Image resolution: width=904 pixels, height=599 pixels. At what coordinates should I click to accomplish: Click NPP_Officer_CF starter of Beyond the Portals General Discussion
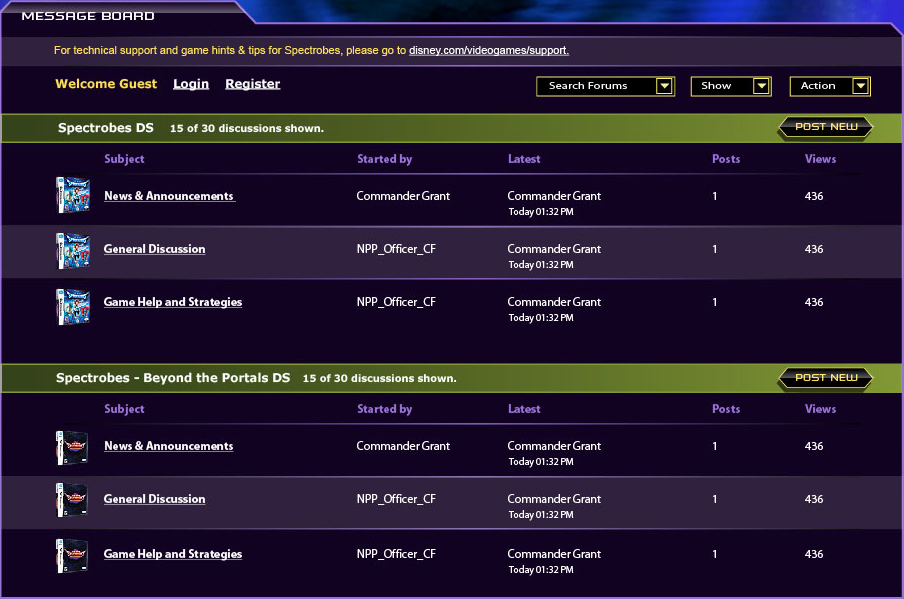[396, 499]
